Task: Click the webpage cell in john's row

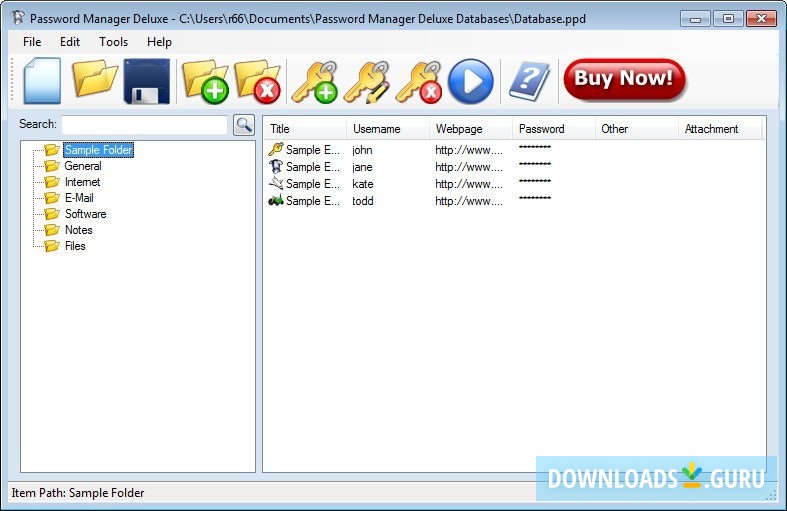Action: (469, 150)
